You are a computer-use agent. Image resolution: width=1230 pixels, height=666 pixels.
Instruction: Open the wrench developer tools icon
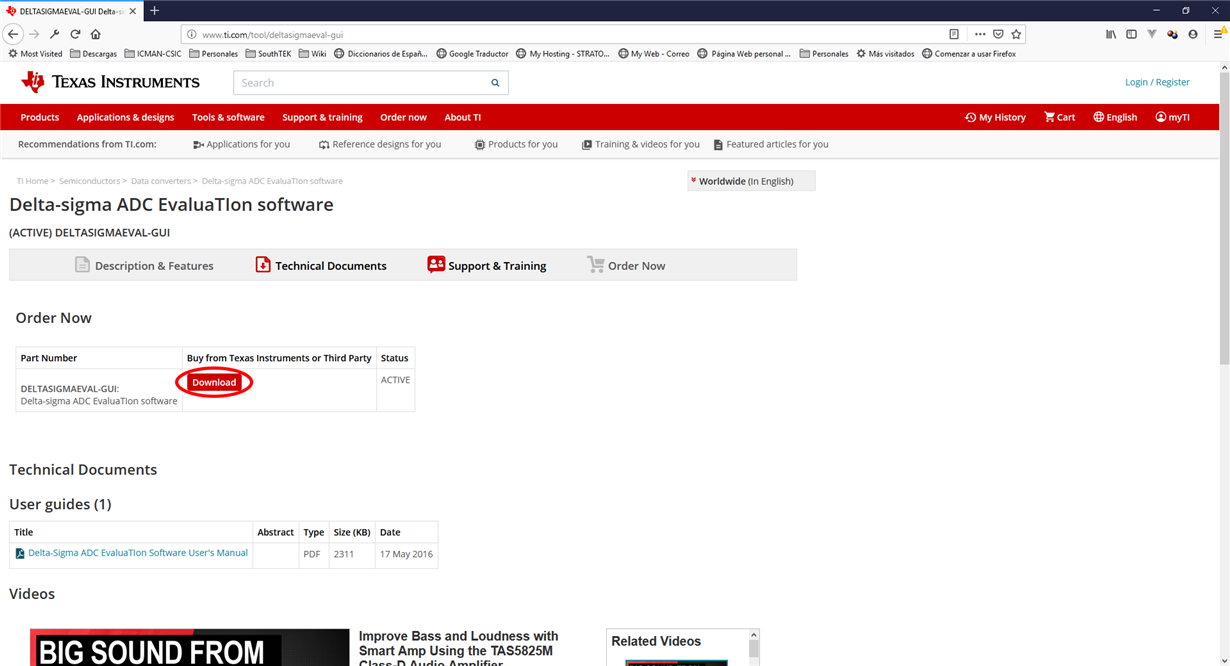pyautogui.click(x=55, y=34)
